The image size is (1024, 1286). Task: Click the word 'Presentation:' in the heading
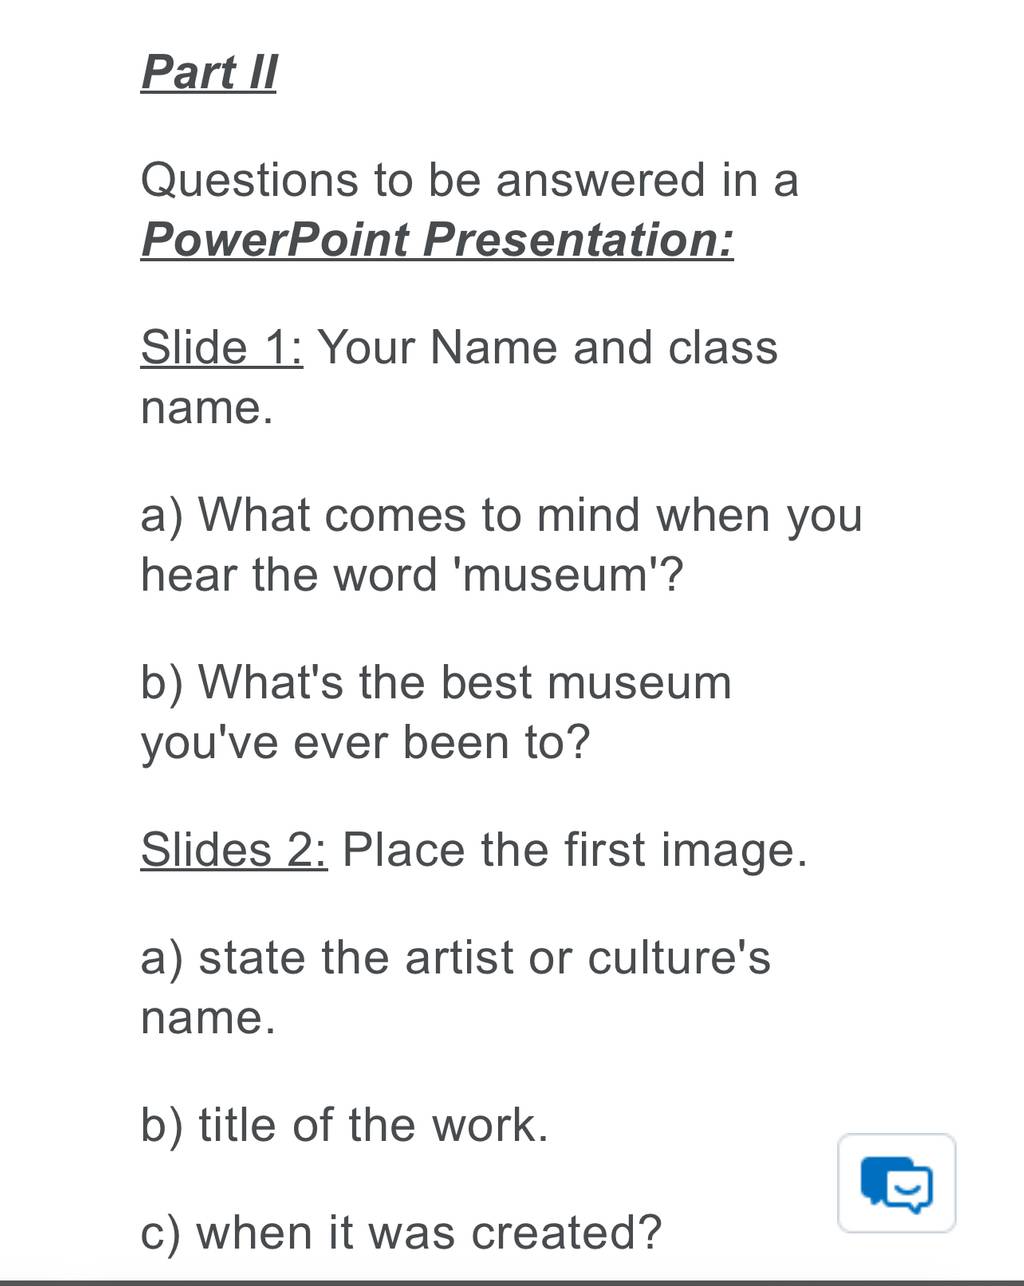578,240
